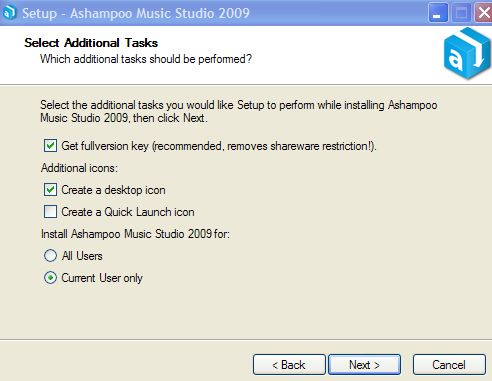Click the 'Get fullversion key (recommended...)' label text

(219, 146)
